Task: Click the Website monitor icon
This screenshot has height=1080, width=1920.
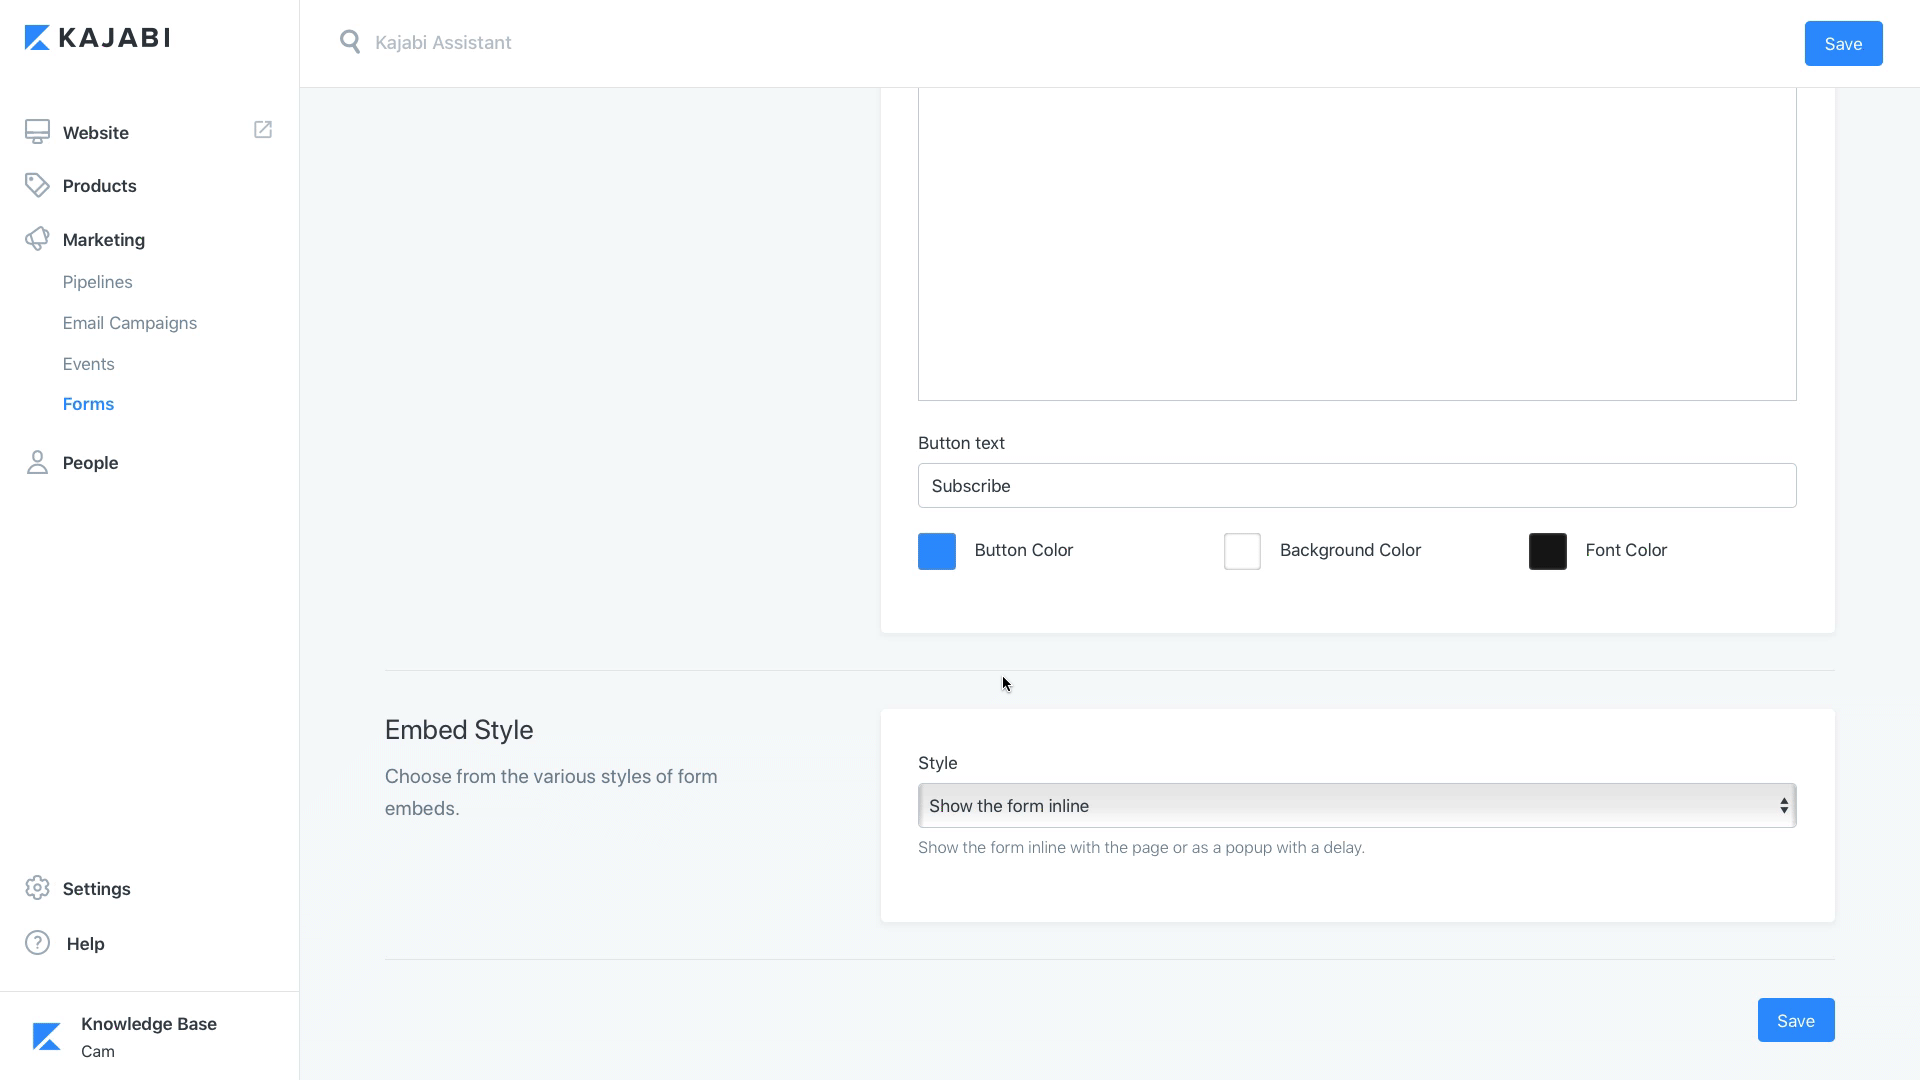Action: [x=37, y=132]
